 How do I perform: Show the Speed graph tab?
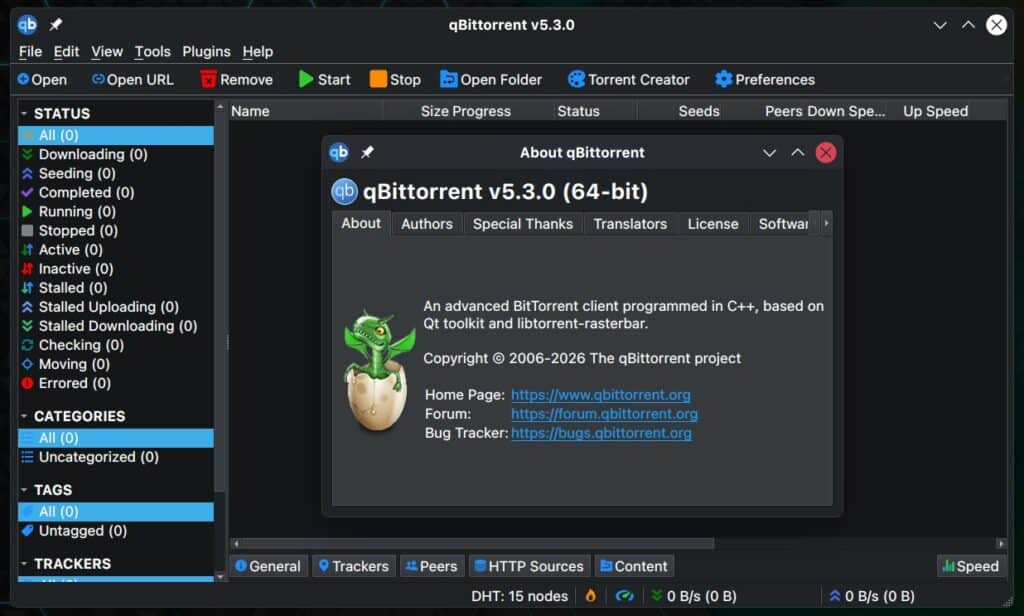pyautogui.click(x=970, y=566)
